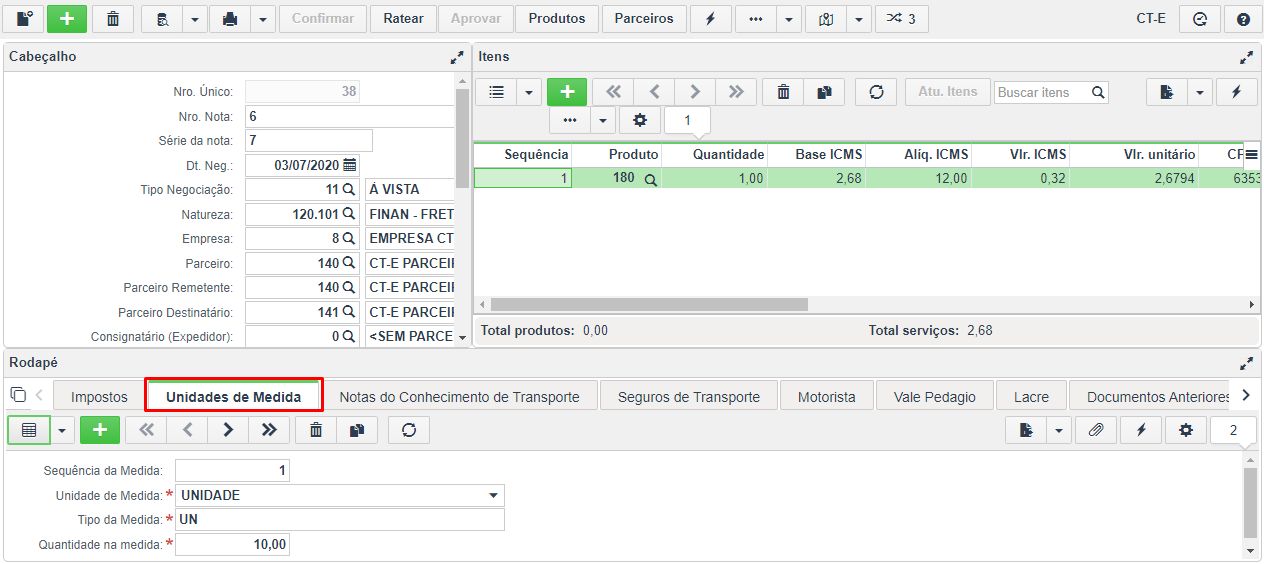Click the paperclip attachment icon in Rodapé

(x=1096, y=430)
